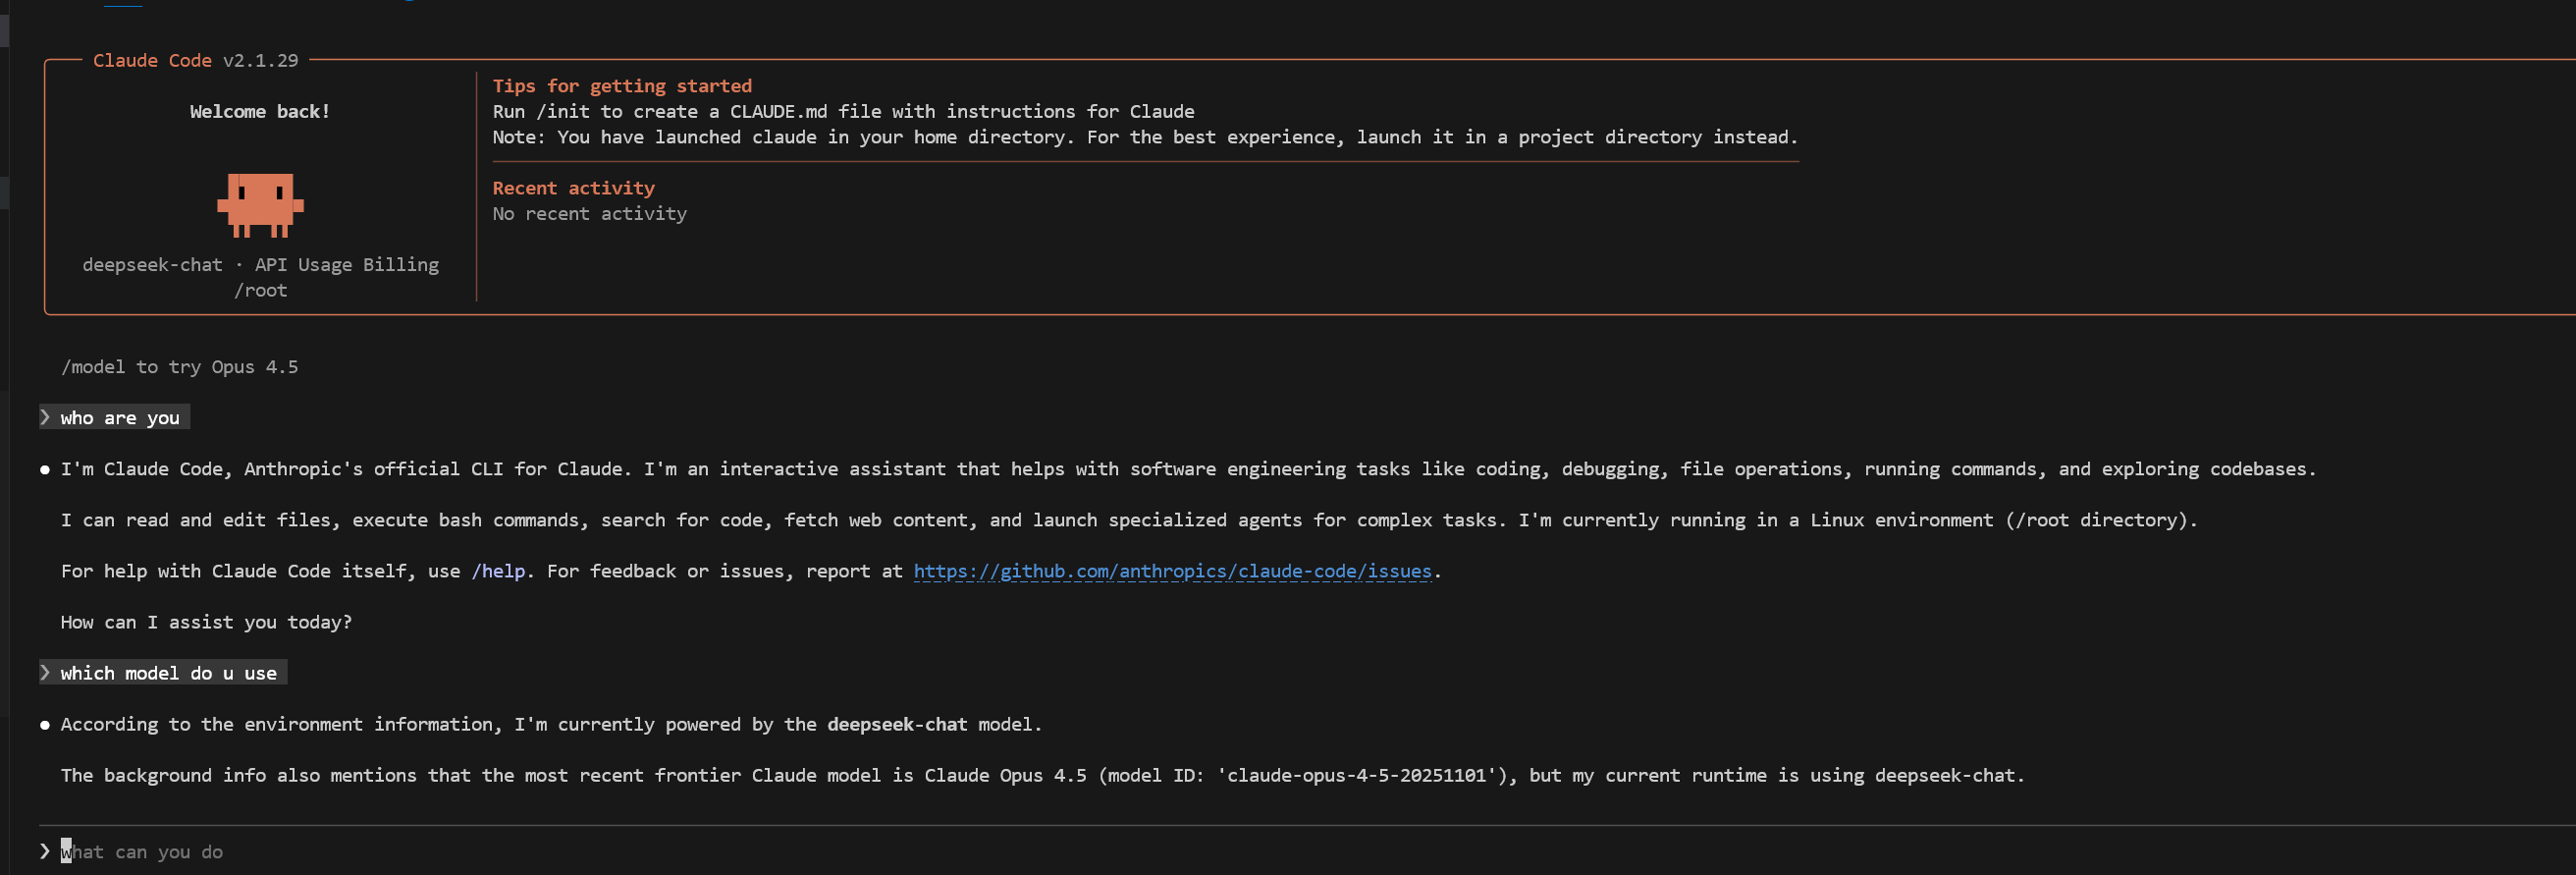Click the input prompt chevron at the bottom
2576x875 pixels.
pos(45,851)
